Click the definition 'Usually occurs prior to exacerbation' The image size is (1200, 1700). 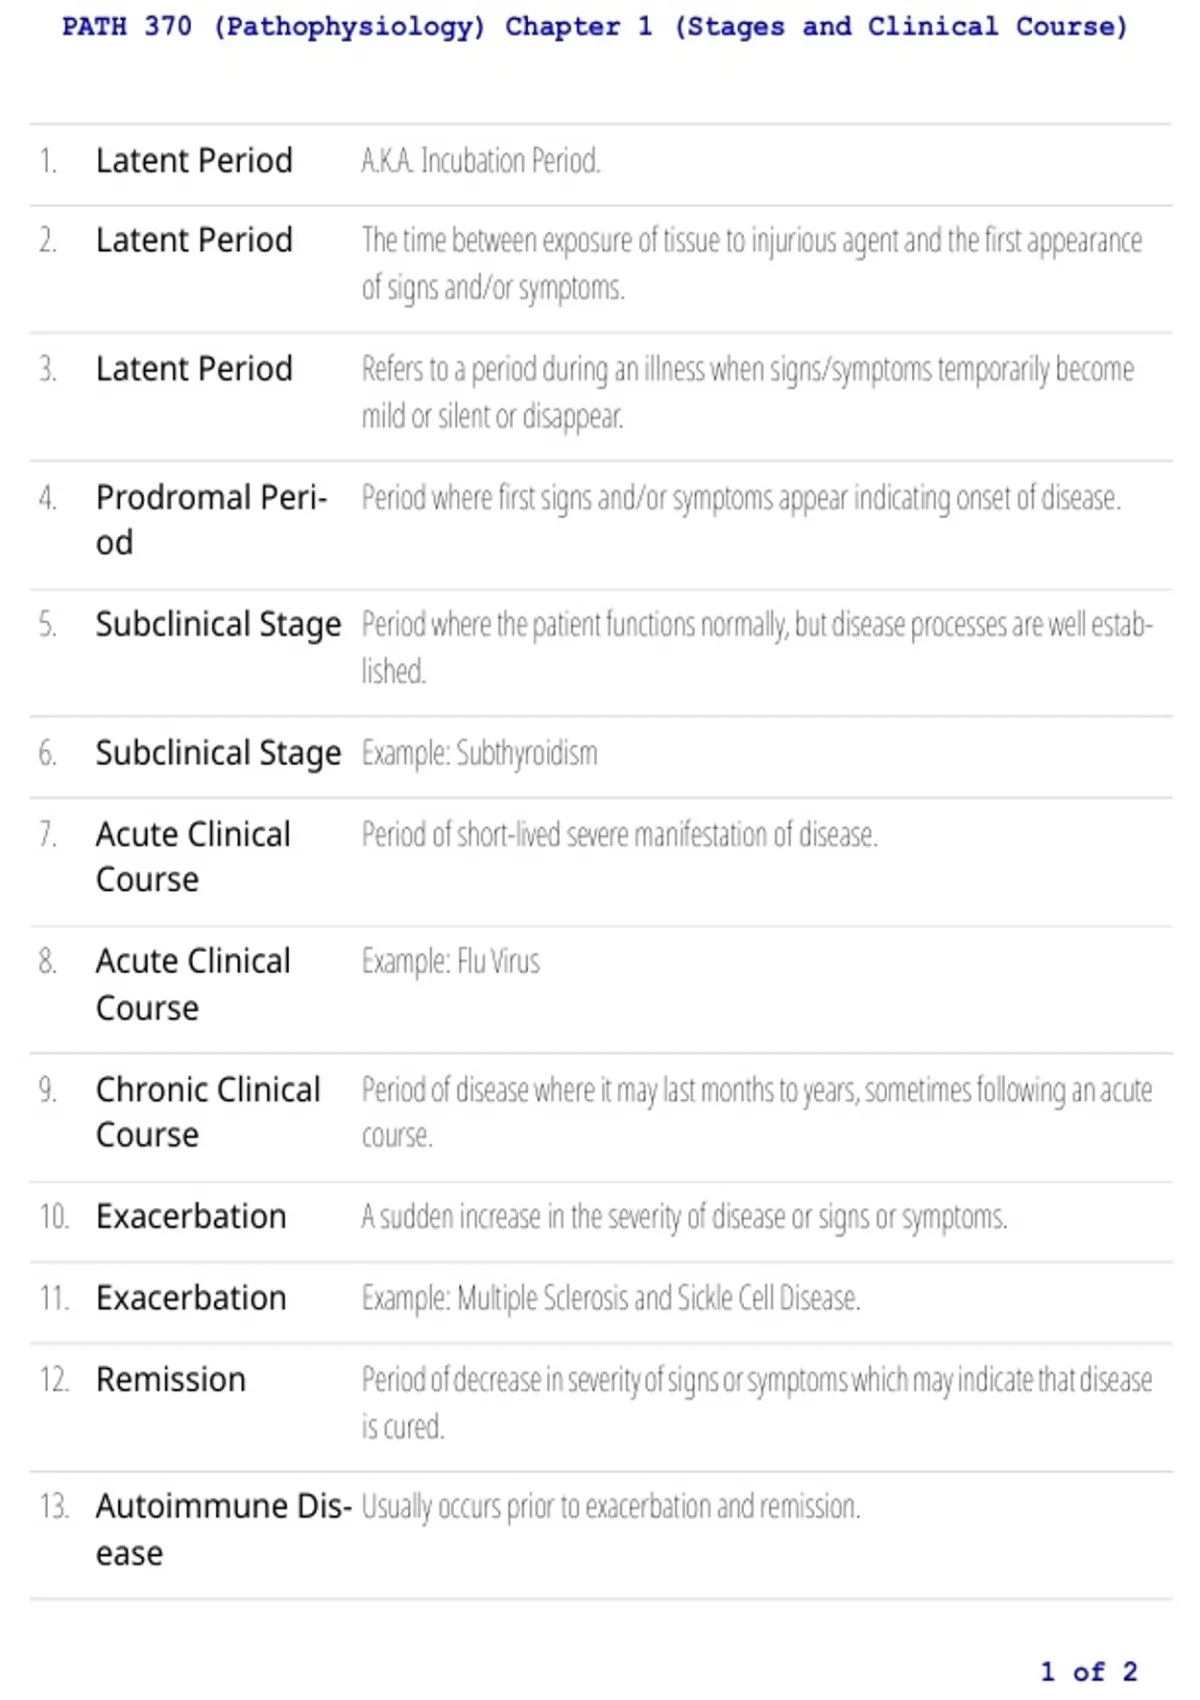[611, 1507]
